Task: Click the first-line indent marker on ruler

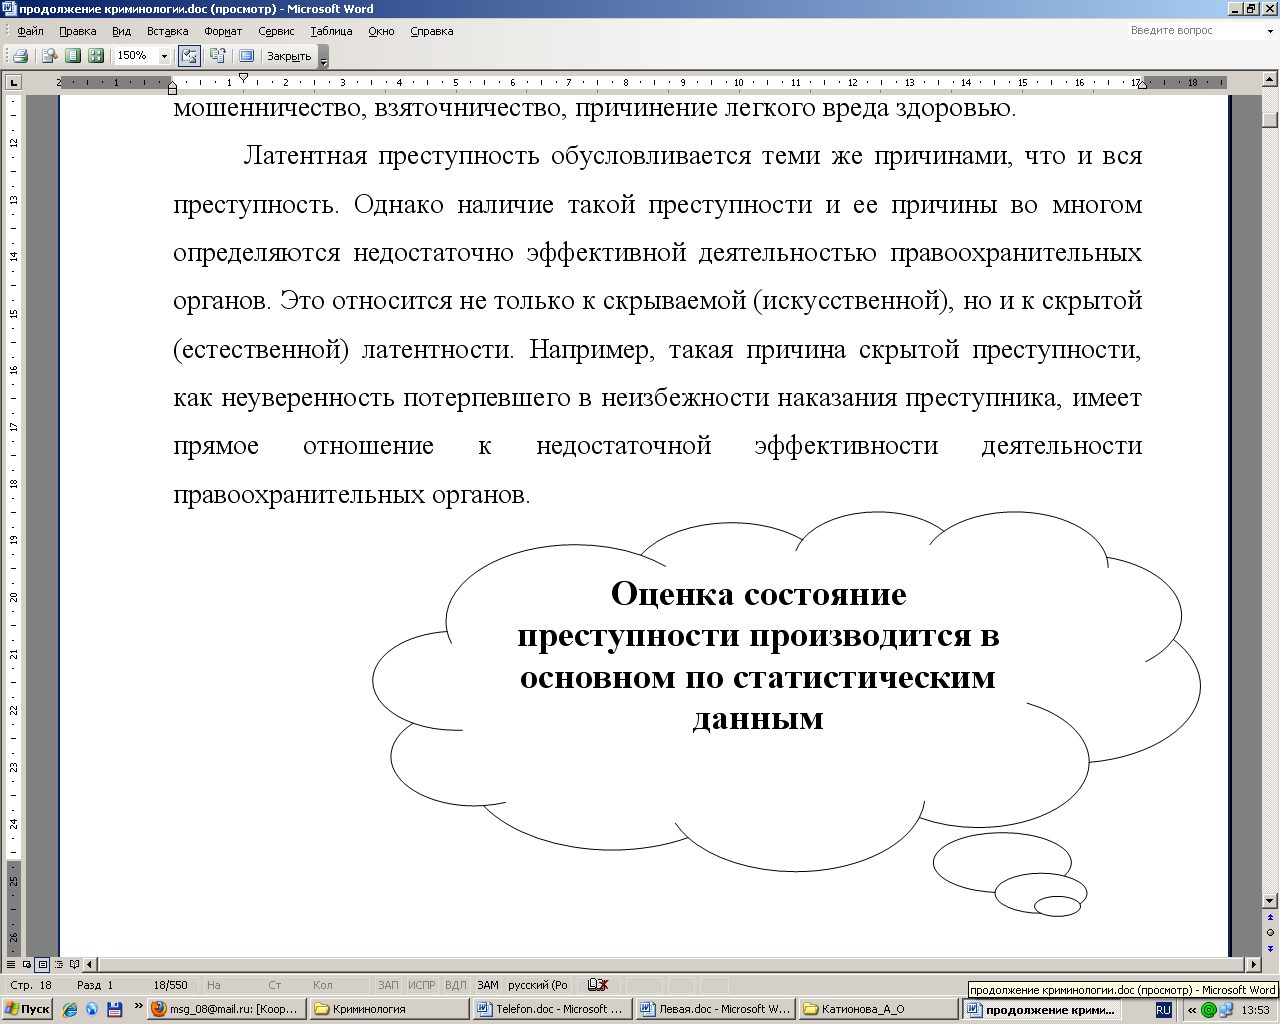Action: point(243,77)
